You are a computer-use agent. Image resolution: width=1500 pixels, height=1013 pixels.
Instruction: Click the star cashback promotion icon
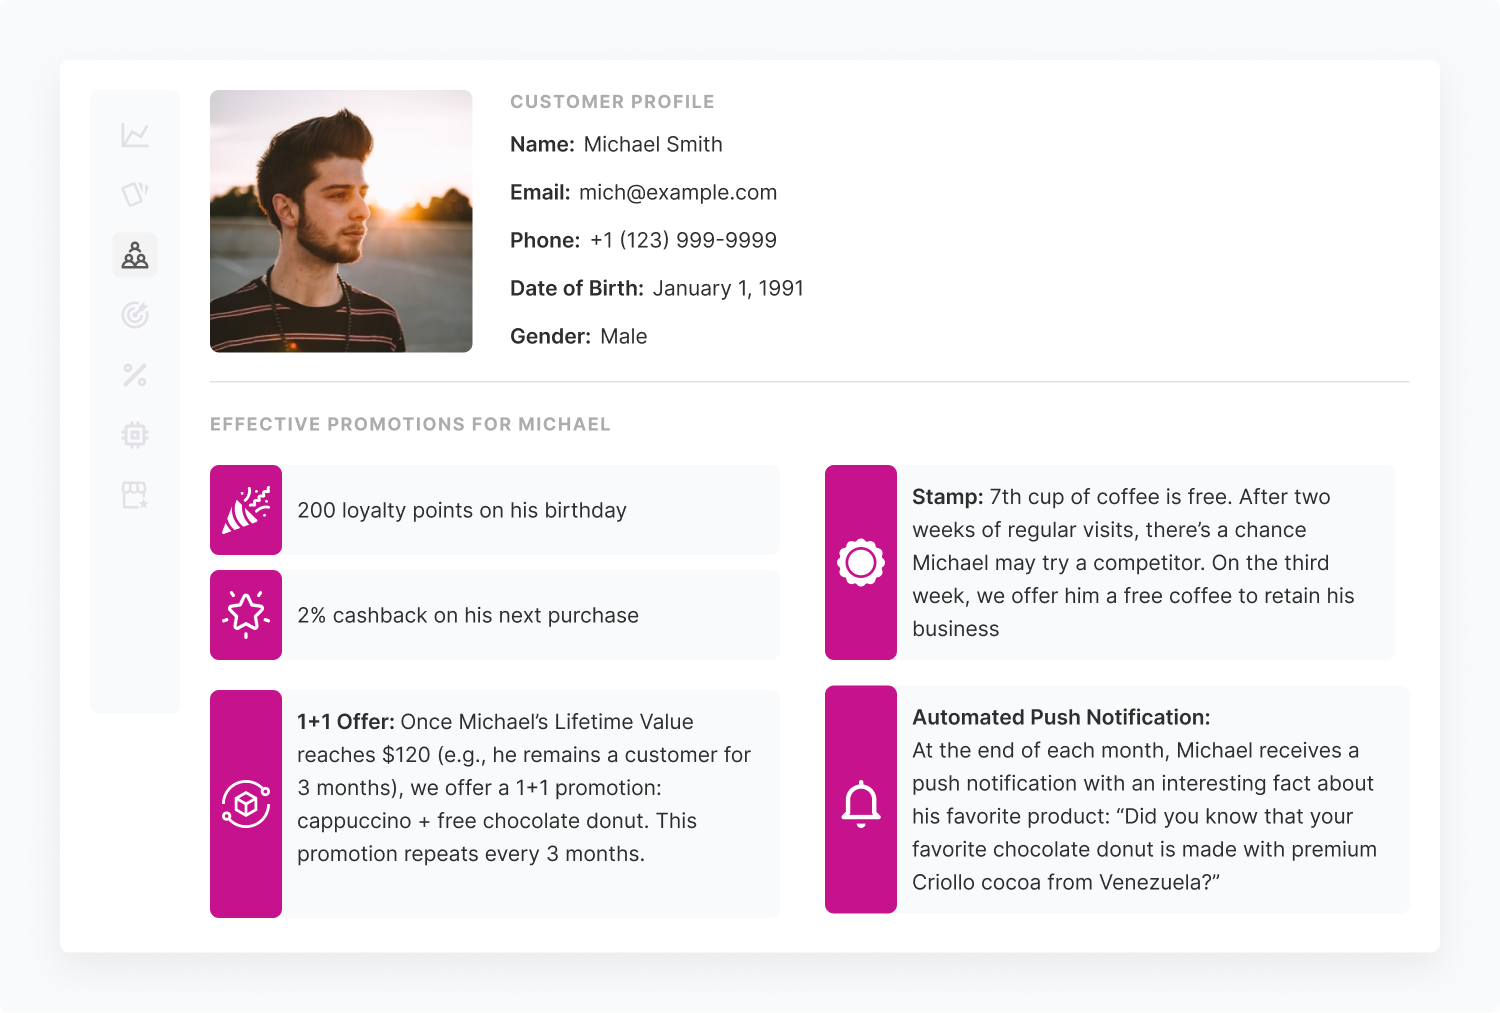point(246,615)
